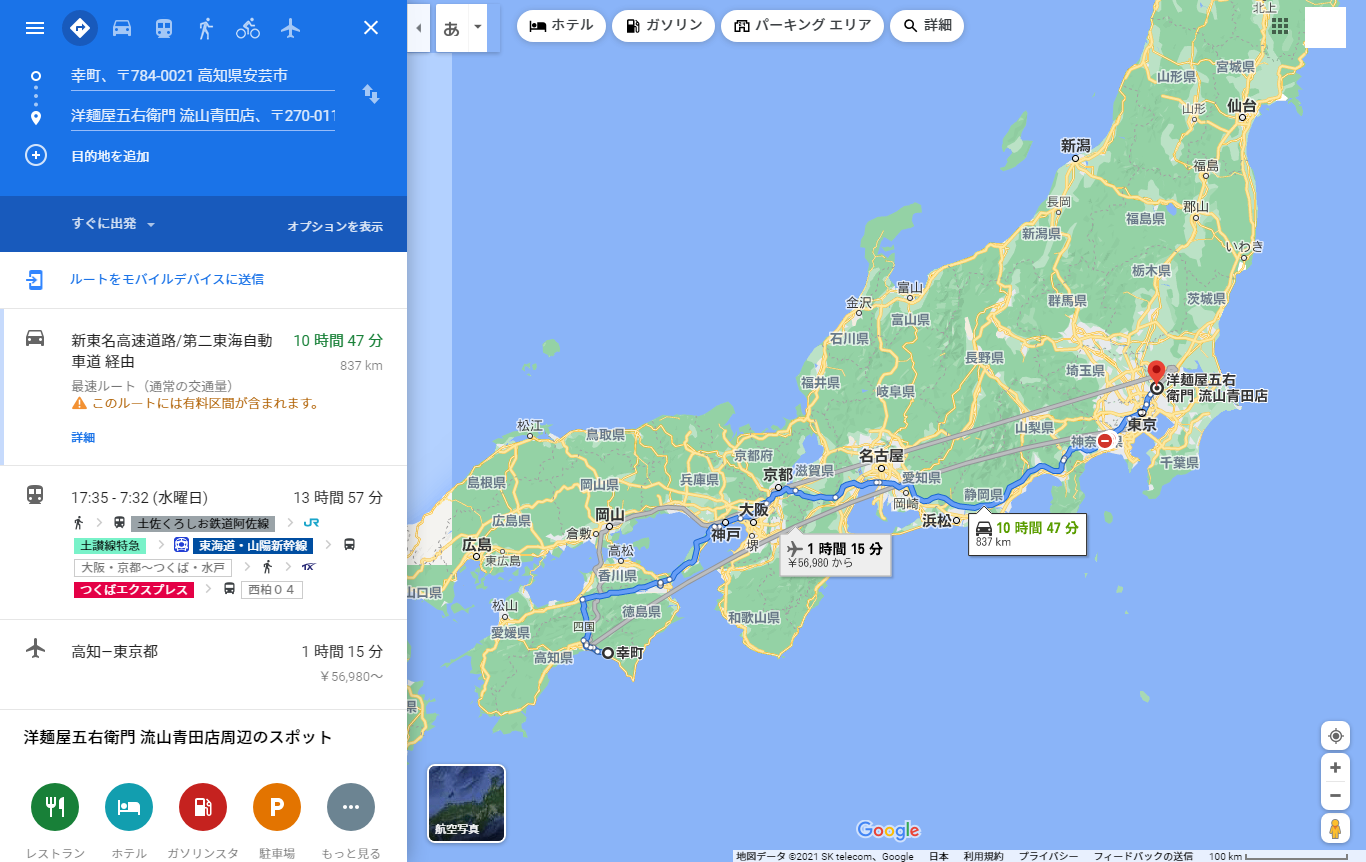
Task: Open 詳細 link for driving route
Action: (x=83, y=437)
